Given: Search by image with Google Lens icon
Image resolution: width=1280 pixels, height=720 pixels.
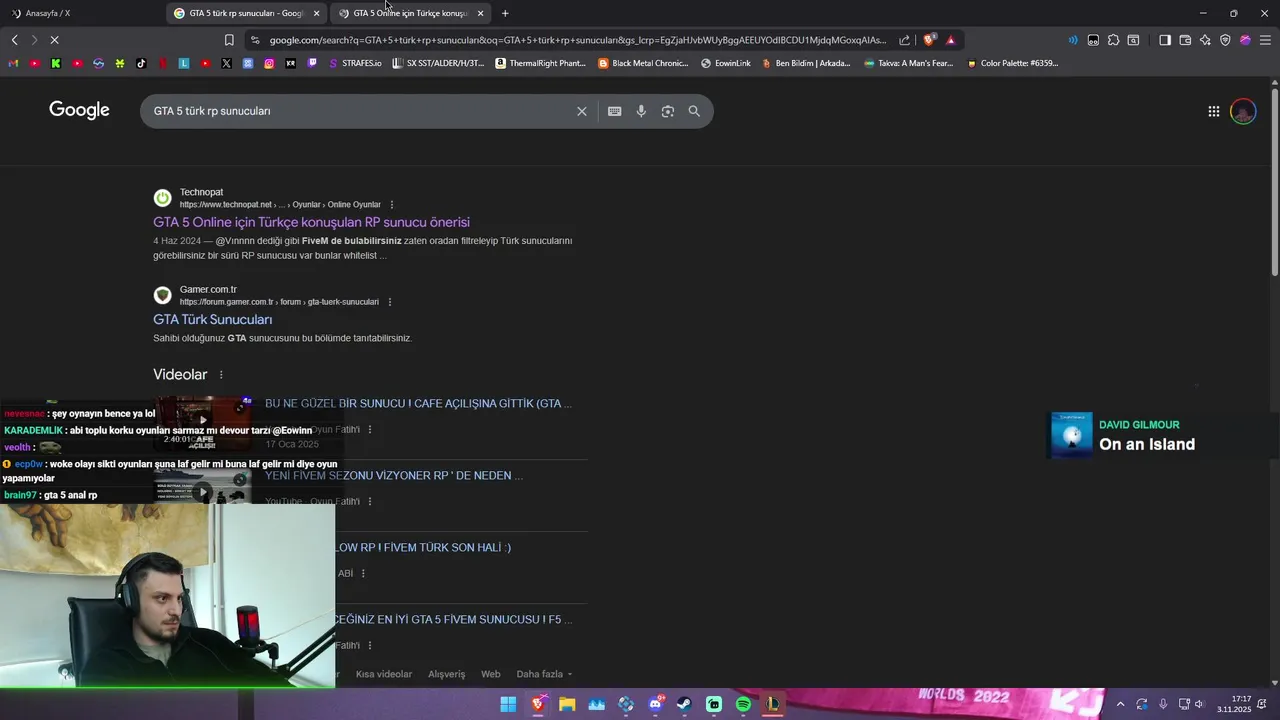Looking at the screenshot, I should click(668, 111).
